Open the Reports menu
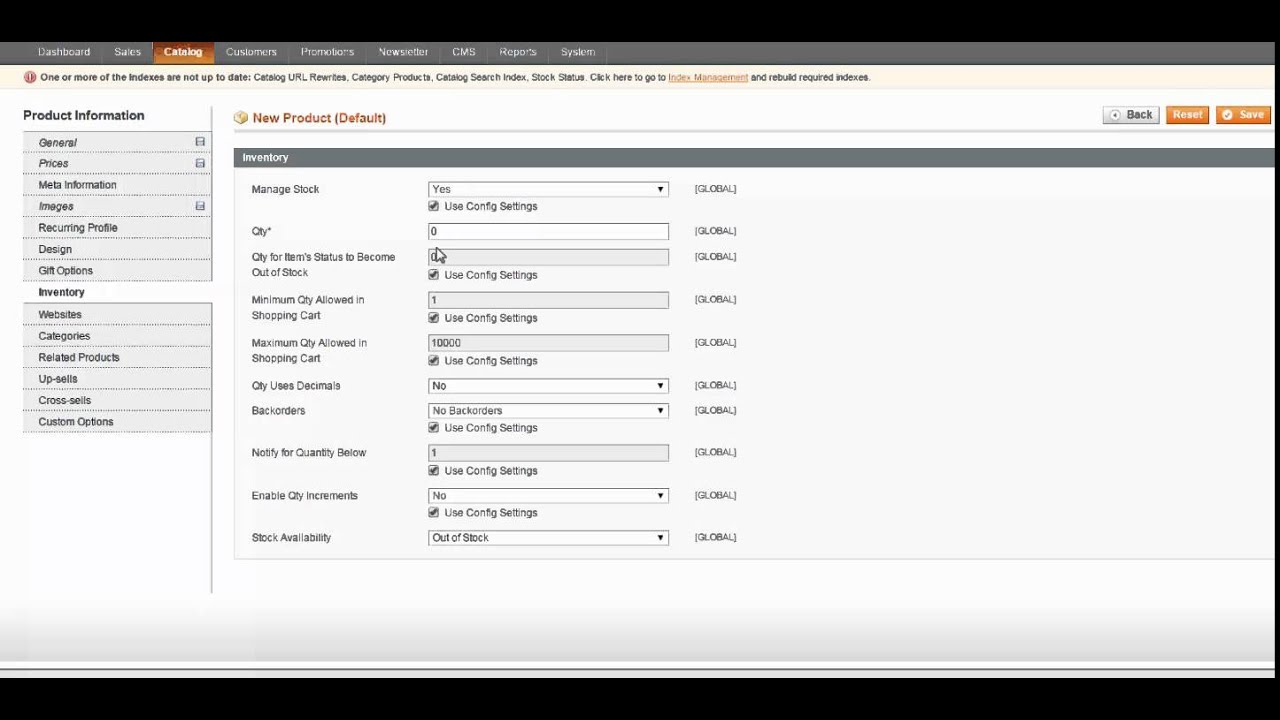 pos(518,52)
